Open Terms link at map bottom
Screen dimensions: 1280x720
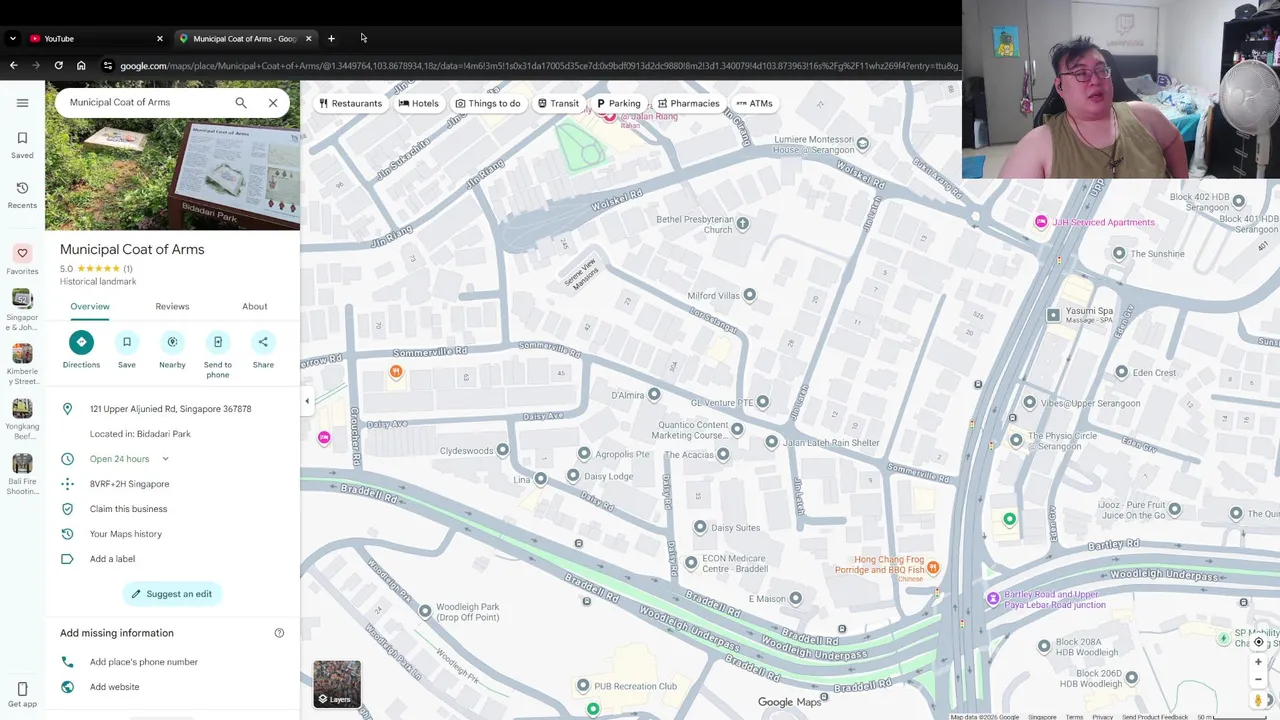[1074, 717]
